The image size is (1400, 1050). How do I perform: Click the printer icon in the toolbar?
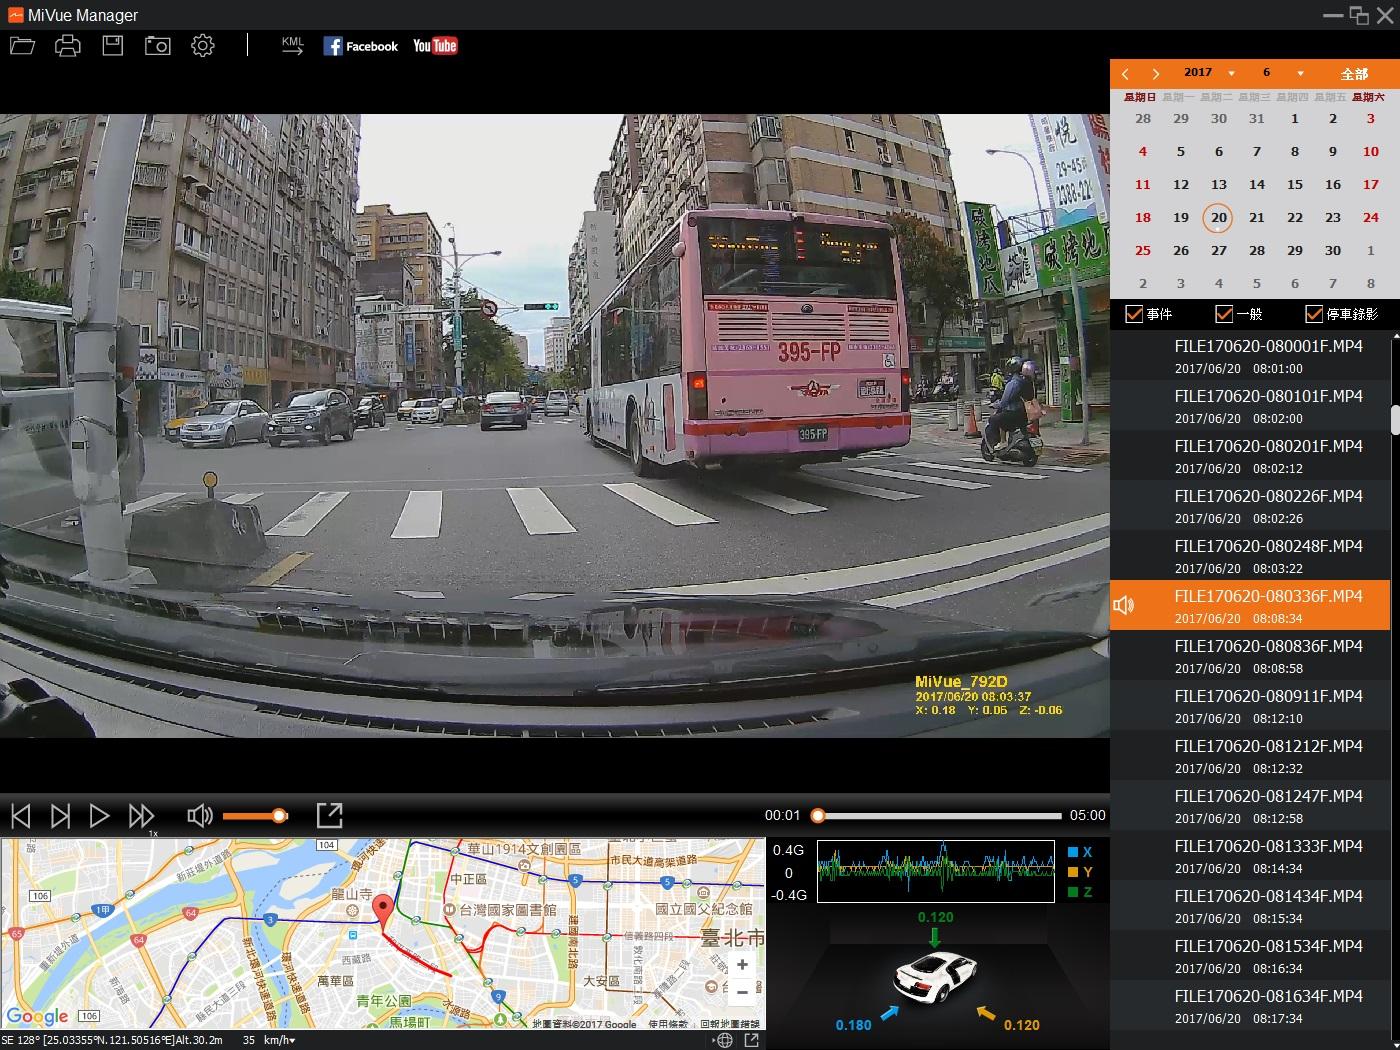tap(67, 46)
